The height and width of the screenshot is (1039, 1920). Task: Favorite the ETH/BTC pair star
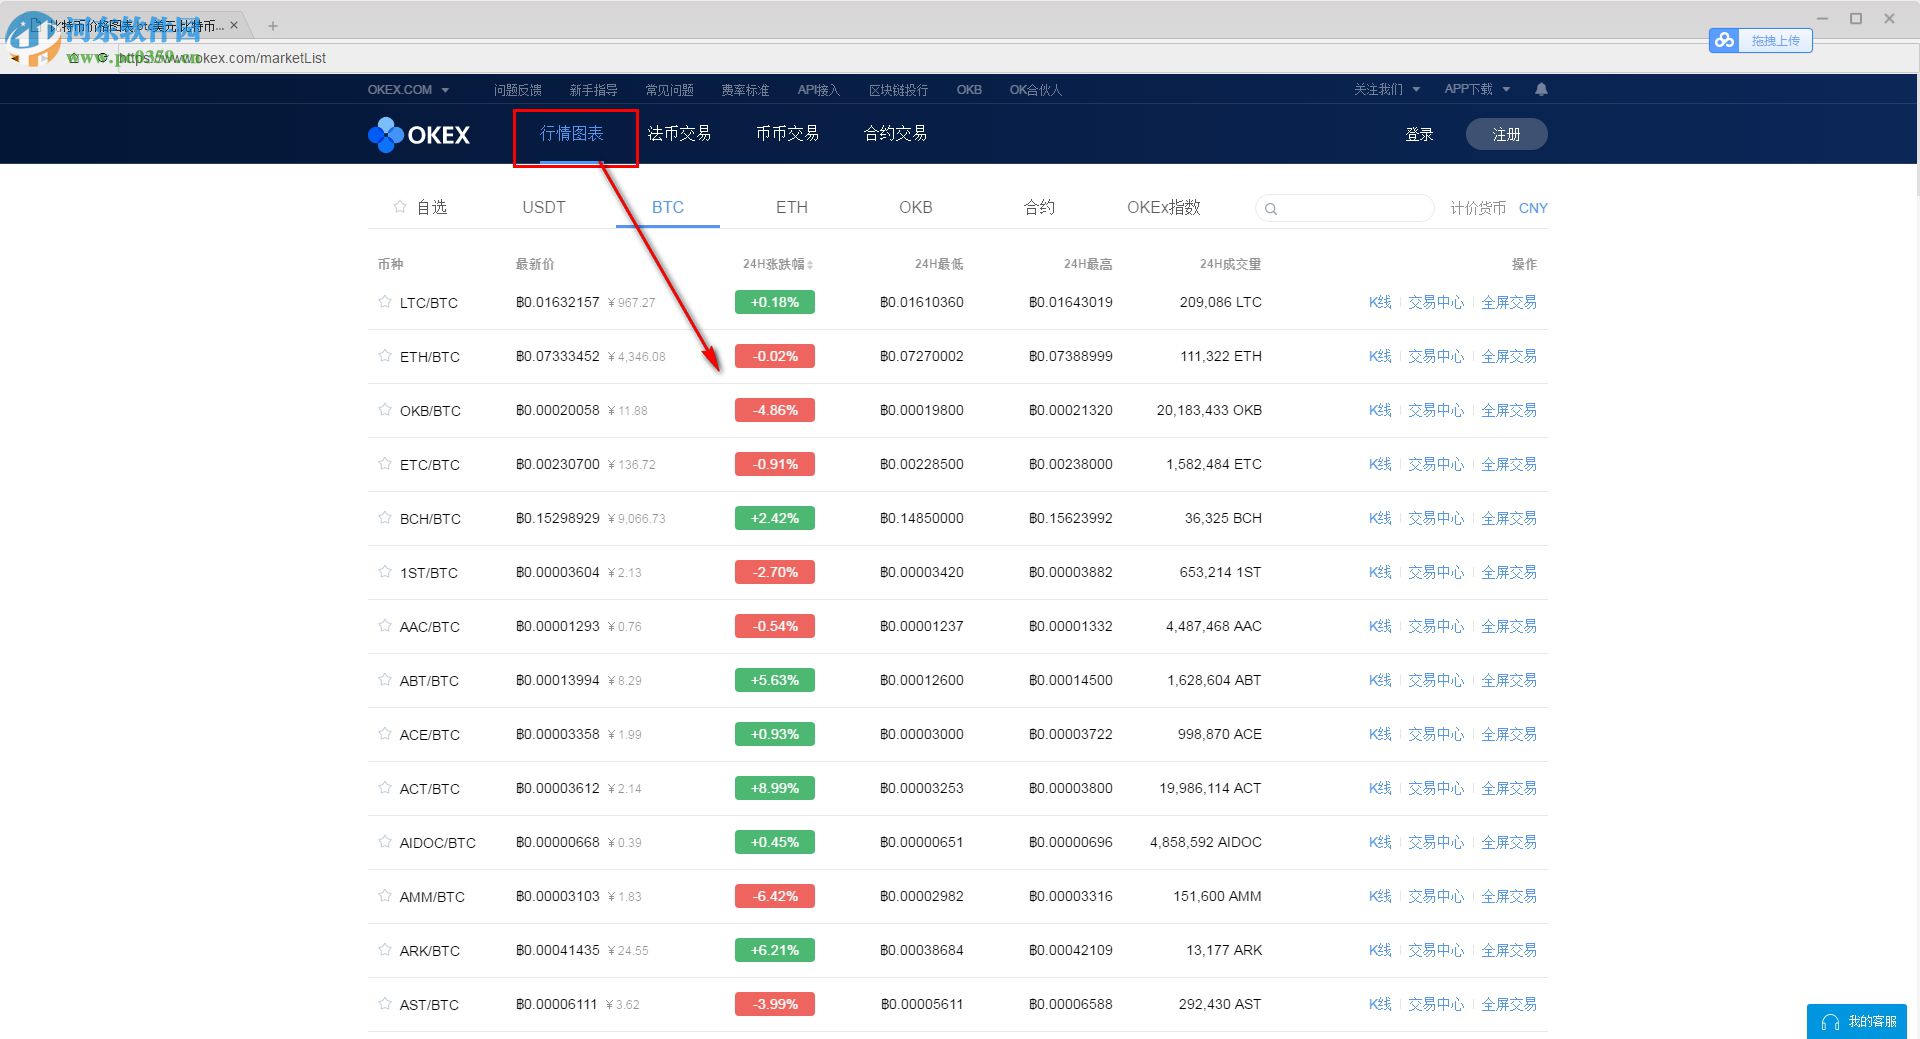click(x=385, y=356)
